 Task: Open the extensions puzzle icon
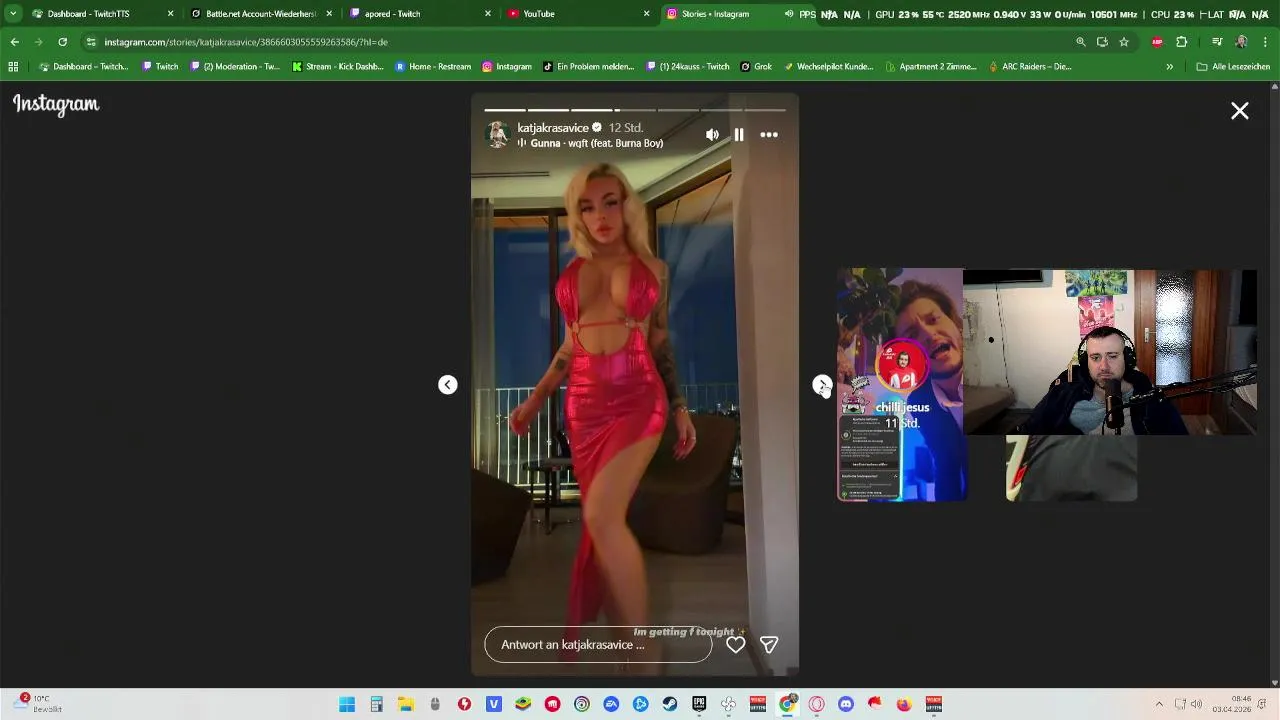[x=1182, y=42]
